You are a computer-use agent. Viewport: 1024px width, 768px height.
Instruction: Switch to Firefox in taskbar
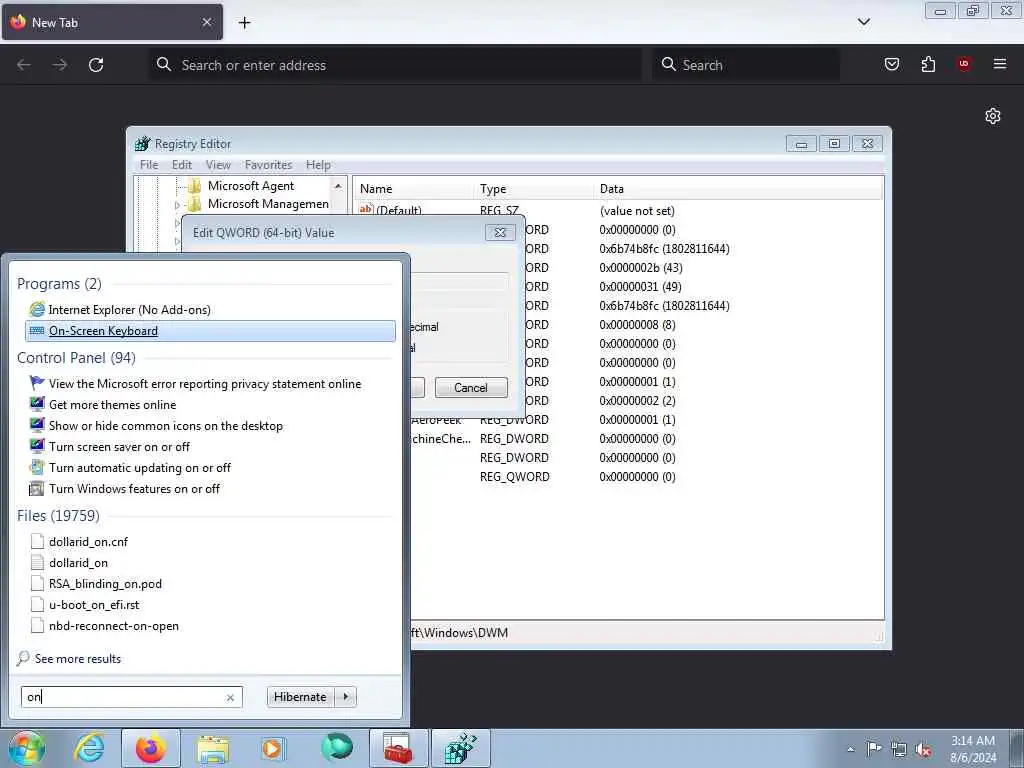[x=151, y=748]
